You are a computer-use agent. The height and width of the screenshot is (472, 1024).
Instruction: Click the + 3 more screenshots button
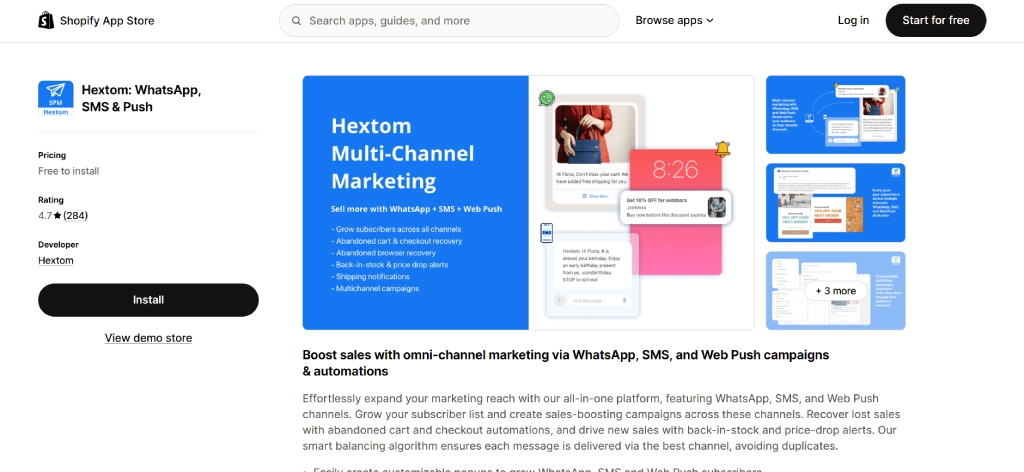pos(835,291)
